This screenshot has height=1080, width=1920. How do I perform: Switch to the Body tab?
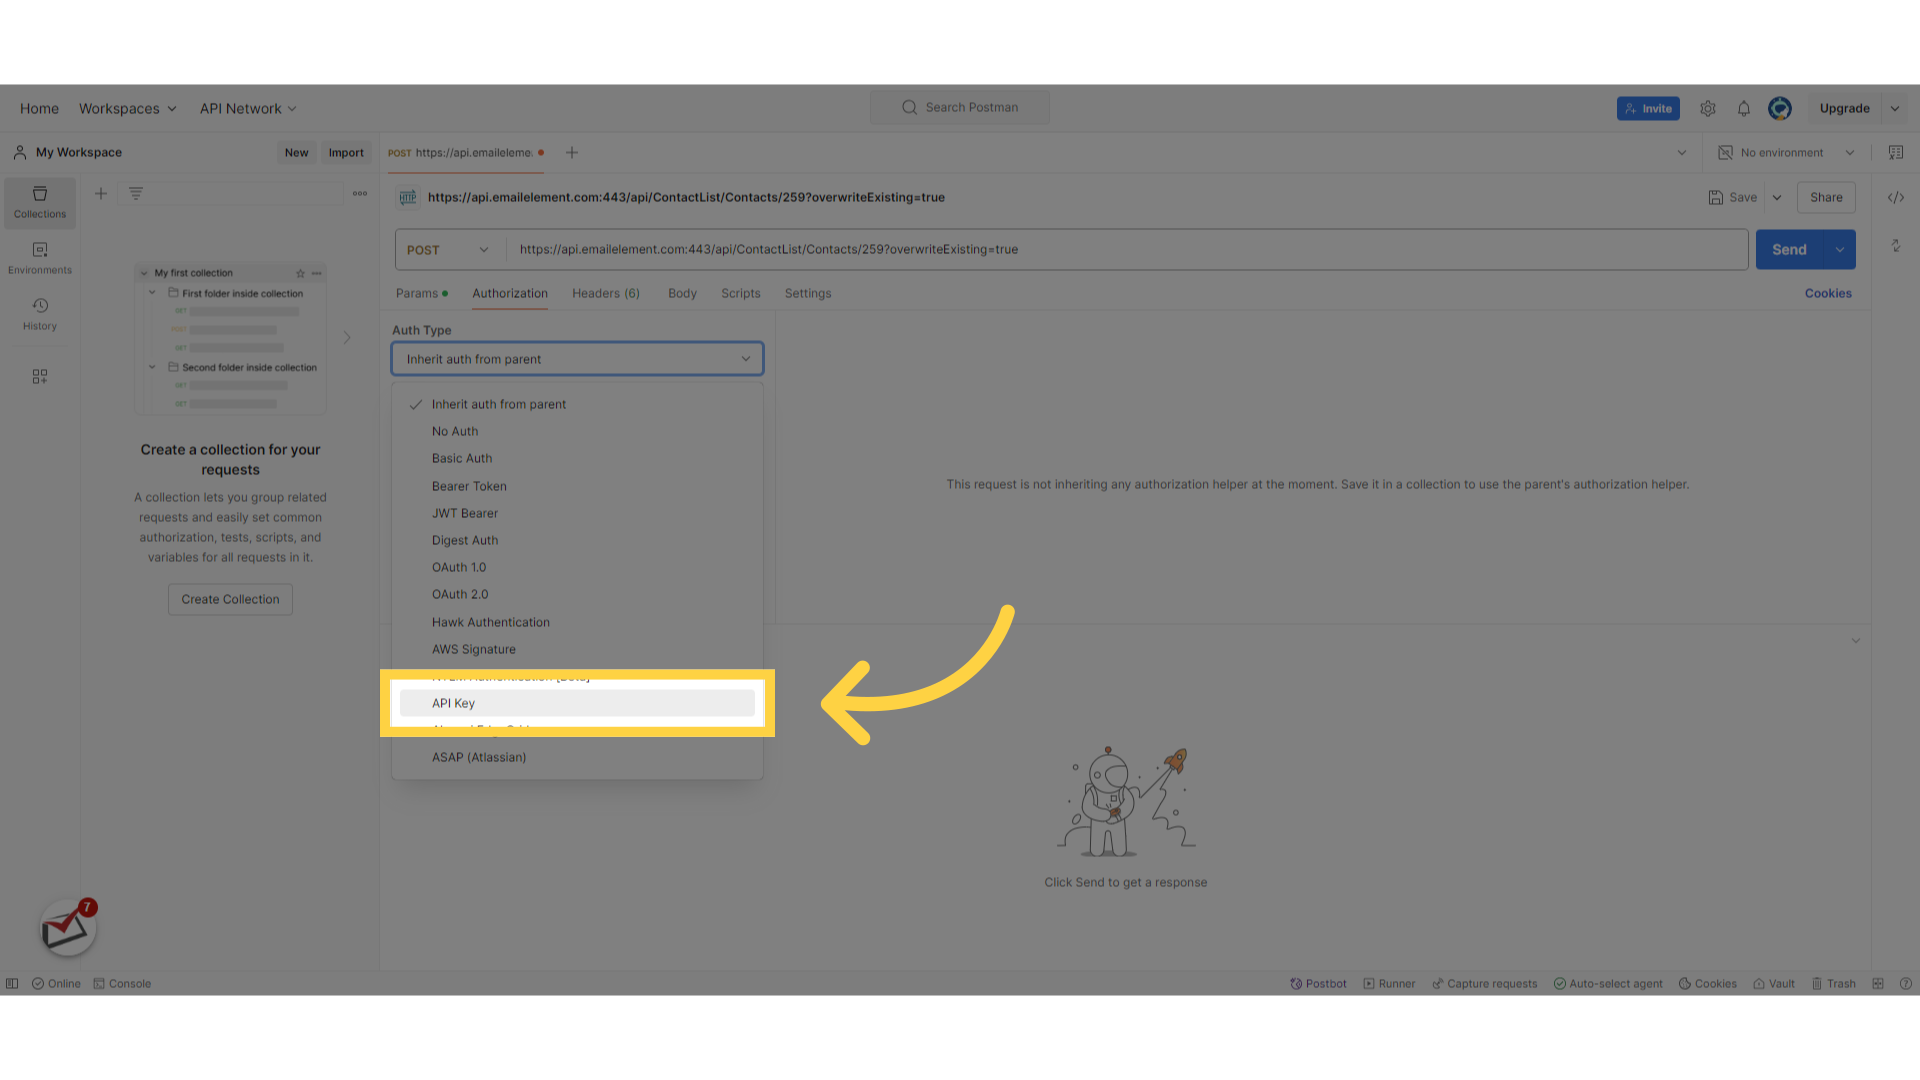click(682, 293)
